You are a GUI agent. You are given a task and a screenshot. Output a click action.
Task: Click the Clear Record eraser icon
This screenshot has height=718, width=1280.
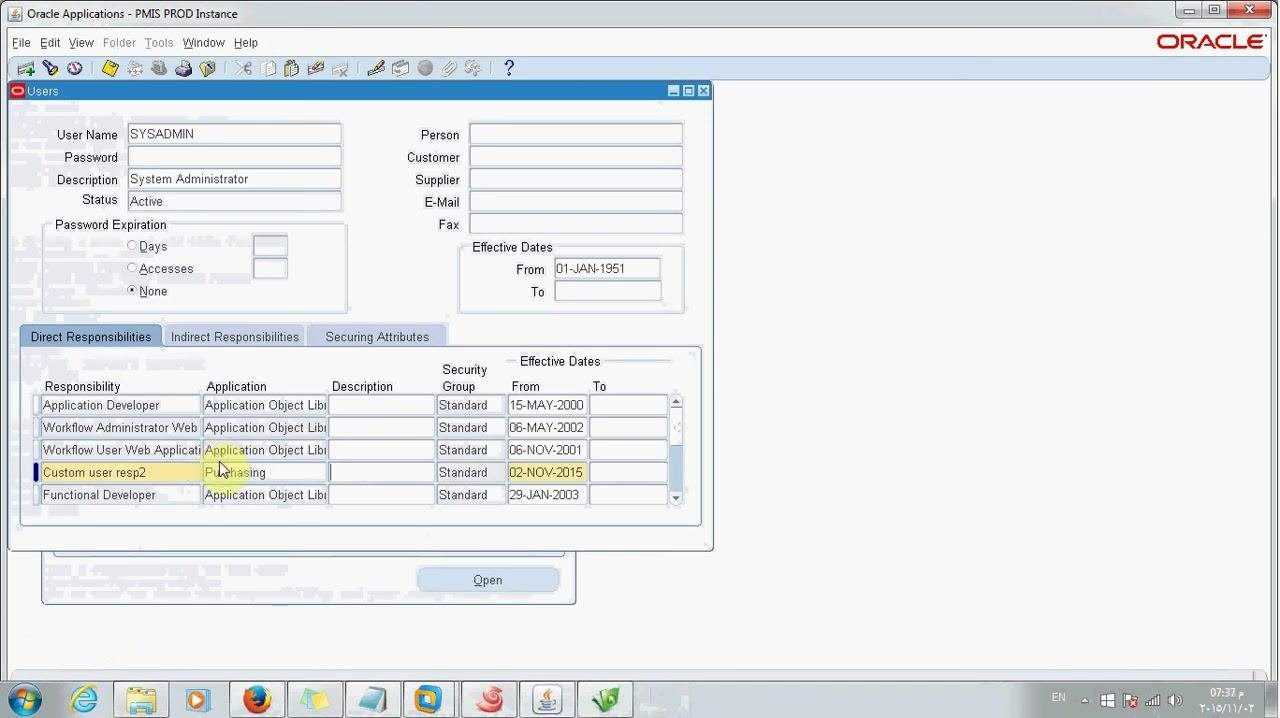tap(316, 68)
